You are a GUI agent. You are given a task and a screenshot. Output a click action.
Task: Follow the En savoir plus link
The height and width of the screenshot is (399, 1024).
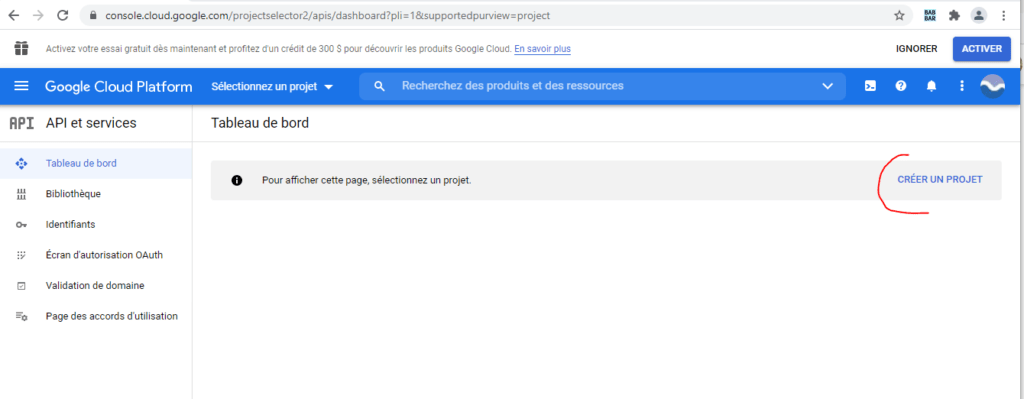542,49
